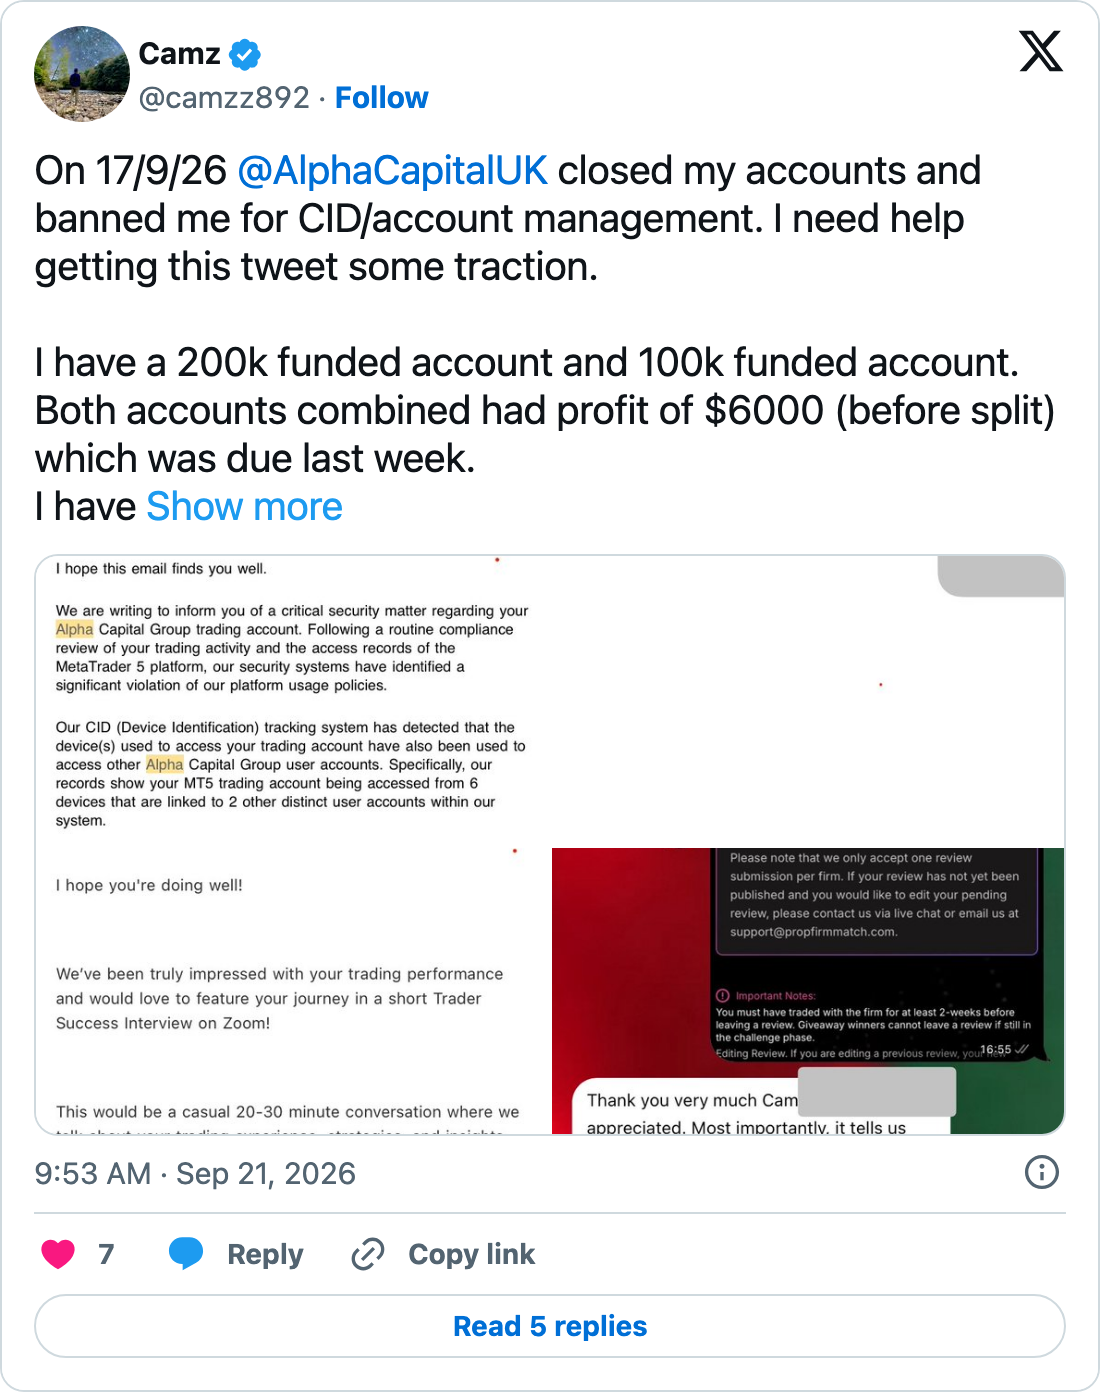Click the Camz display name

pos(179,54)
